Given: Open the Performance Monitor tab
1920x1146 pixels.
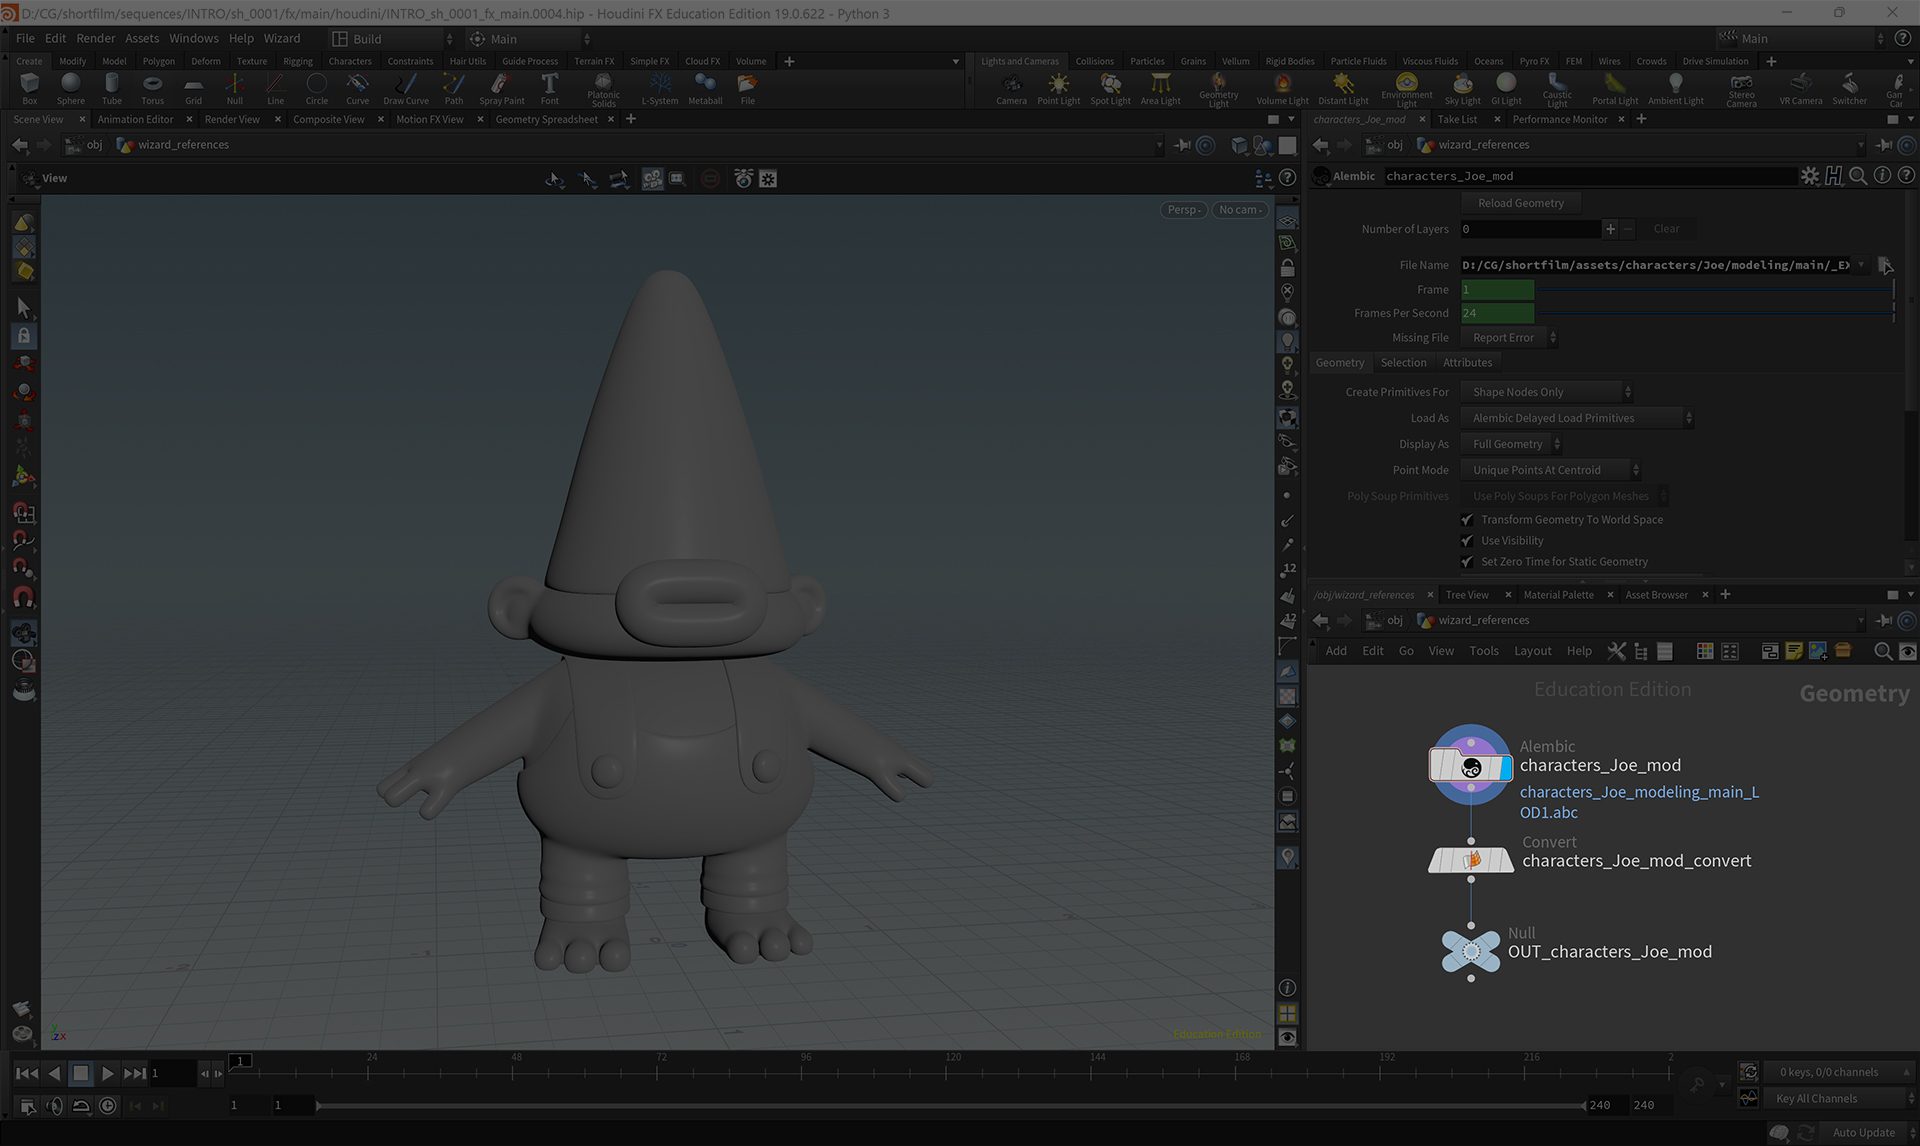Looking at the screenshot, I should click(x=1560, y=119).
